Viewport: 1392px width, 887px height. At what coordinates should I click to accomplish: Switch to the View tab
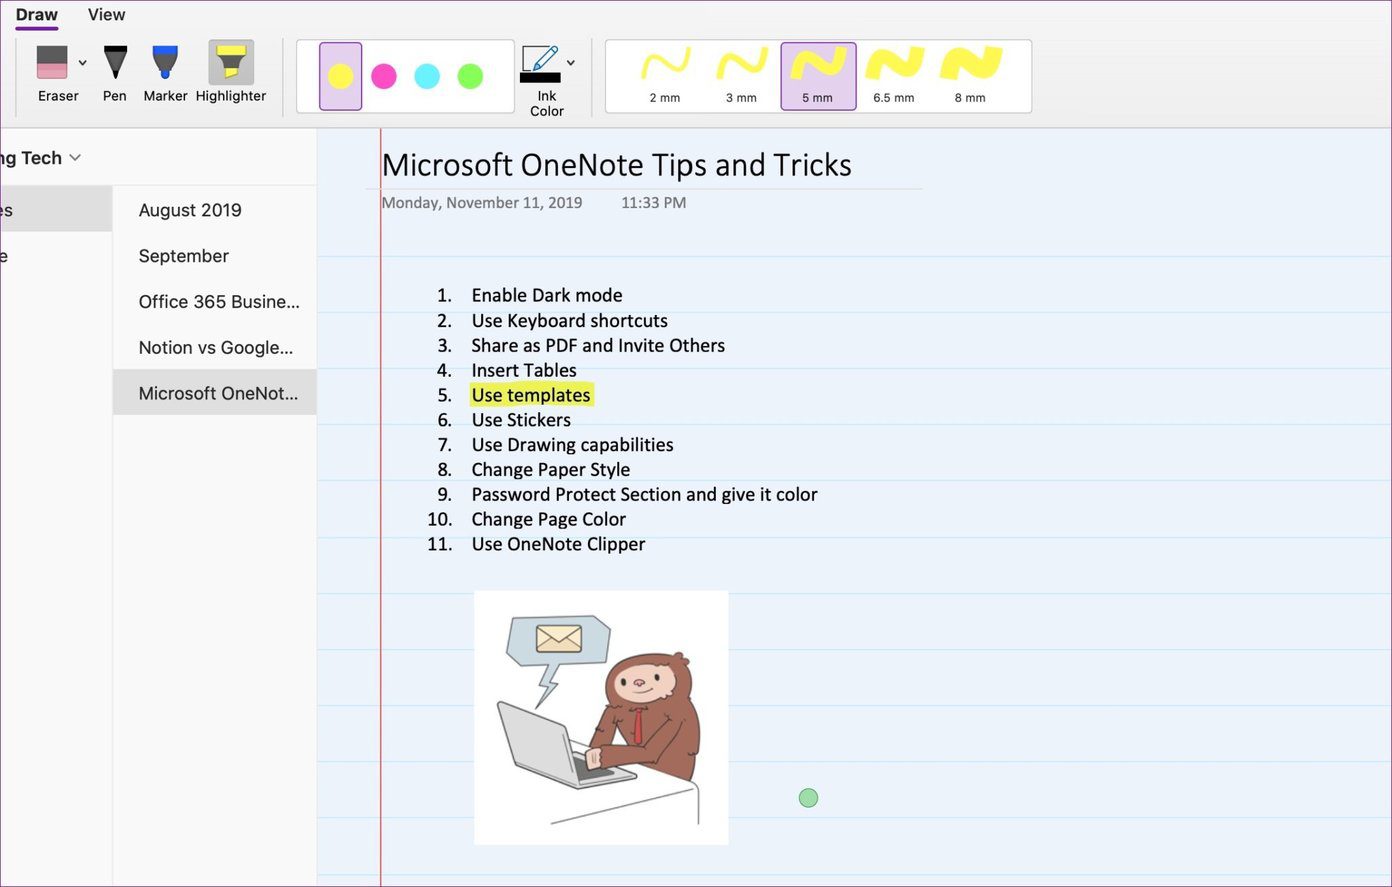pos(106,15)
